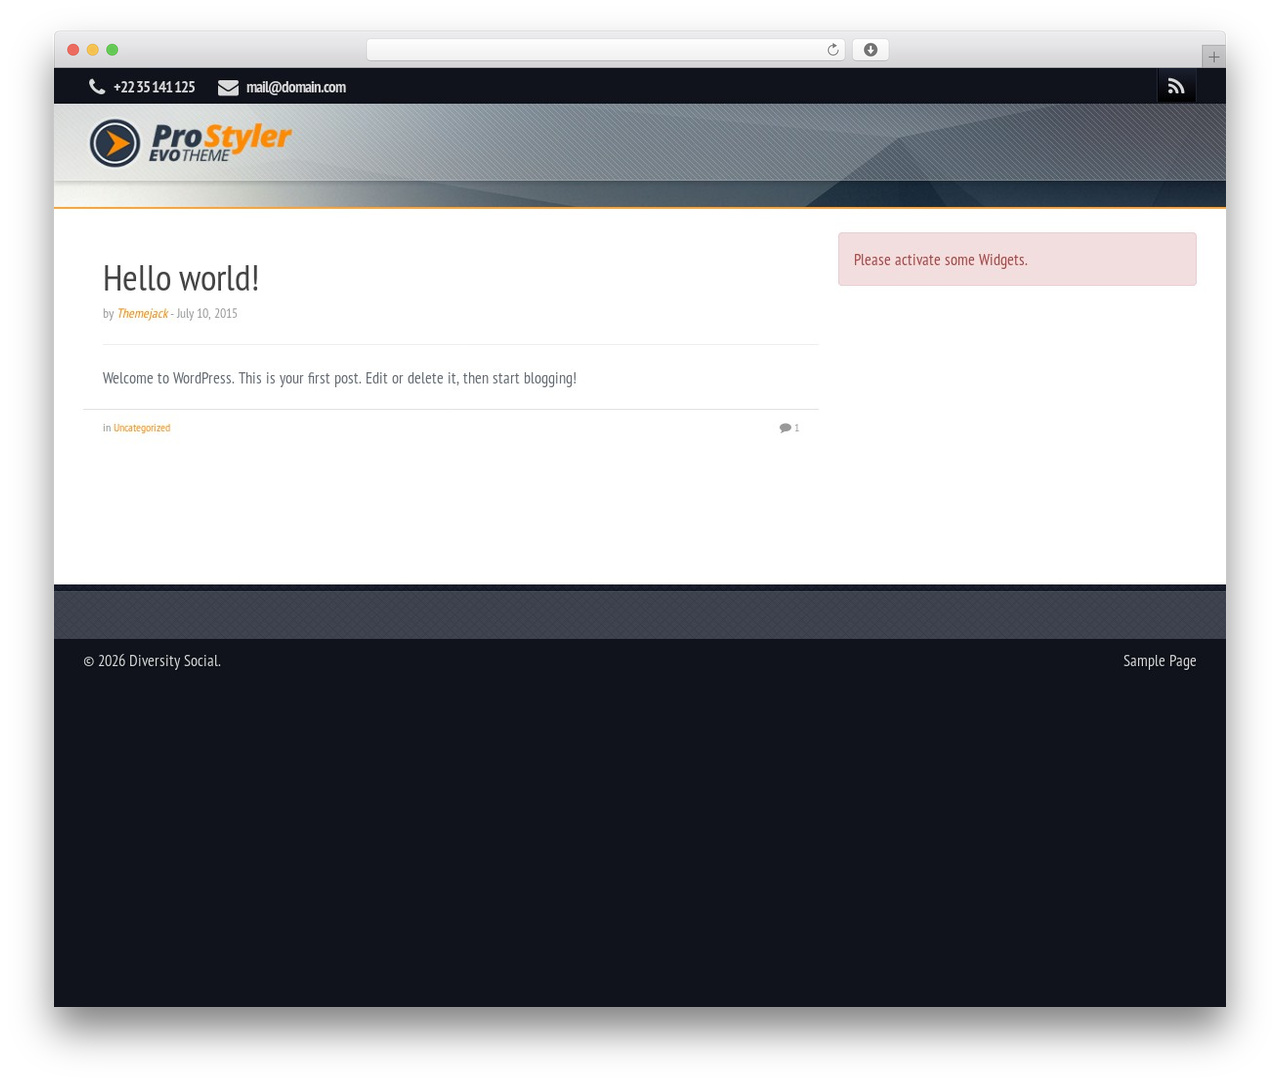Click the post date July 10, 2015
Image resolution: width=1280 pixels, height=1084 pixels.
click(207, 314)
